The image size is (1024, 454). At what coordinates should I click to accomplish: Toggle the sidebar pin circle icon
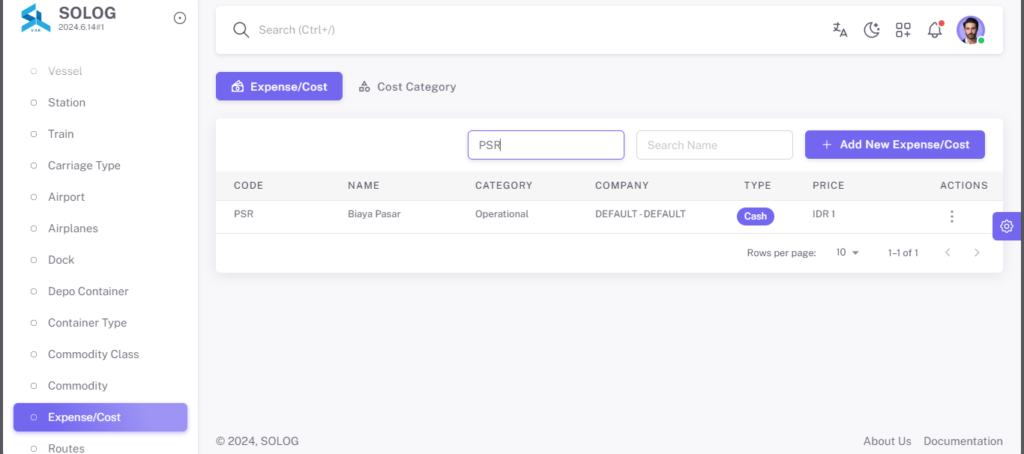point(180,18)
